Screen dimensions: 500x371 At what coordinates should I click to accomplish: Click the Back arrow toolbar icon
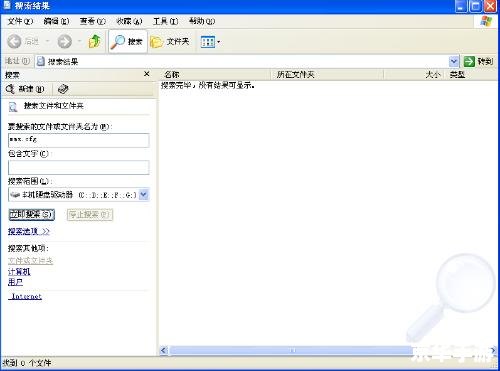coord(14,42)
